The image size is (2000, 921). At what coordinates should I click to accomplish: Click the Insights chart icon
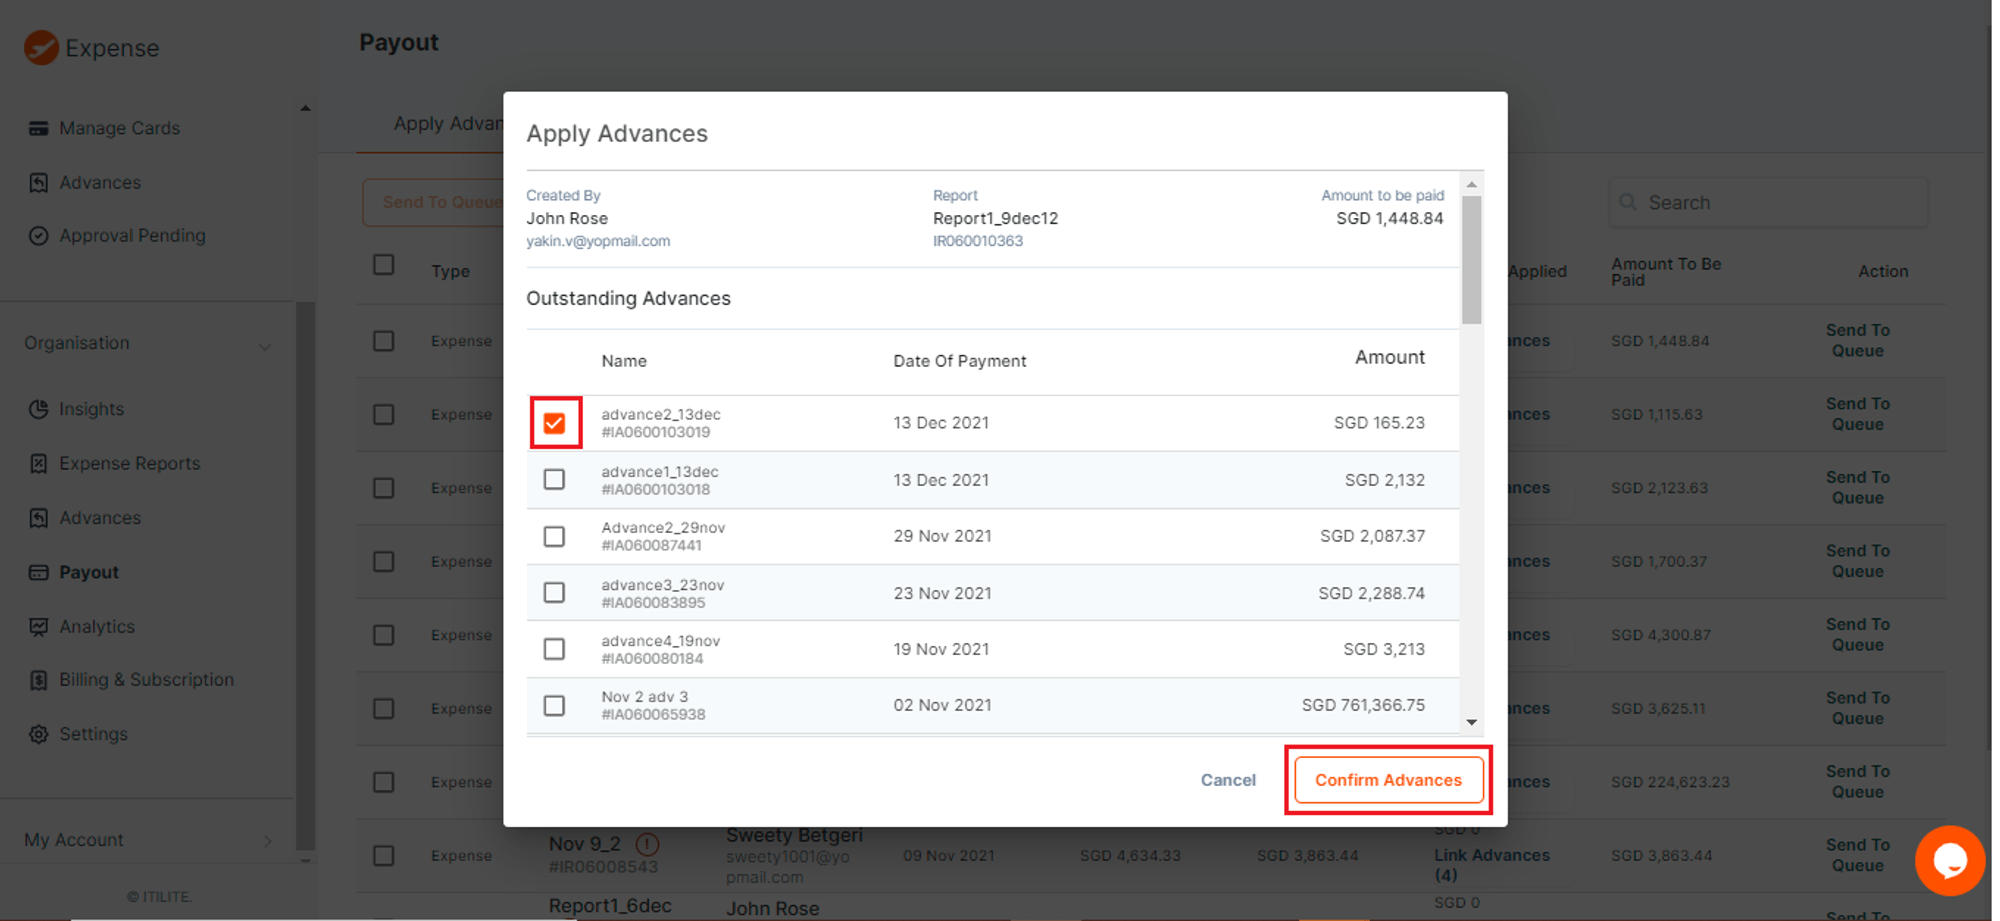click(x=38, y=409)
